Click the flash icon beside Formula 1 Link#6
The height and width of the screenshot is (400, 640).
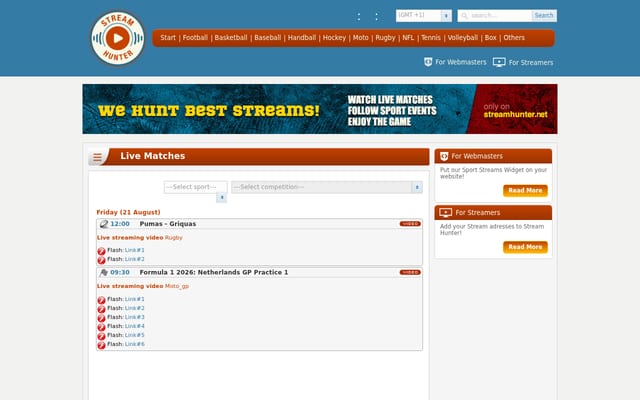tap(101, 345)
